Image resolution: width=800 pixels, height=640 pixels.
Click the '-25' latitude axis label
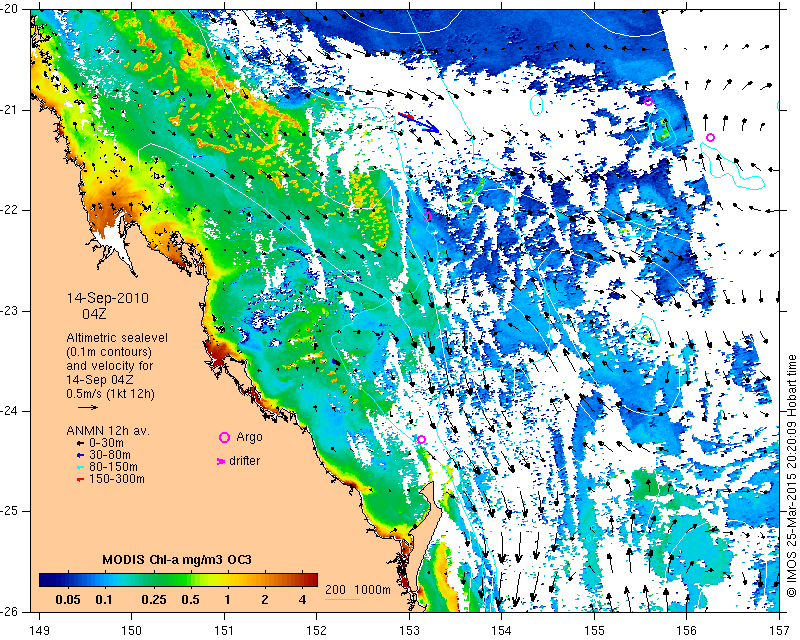pyautogui.click(x=9, y=511)
